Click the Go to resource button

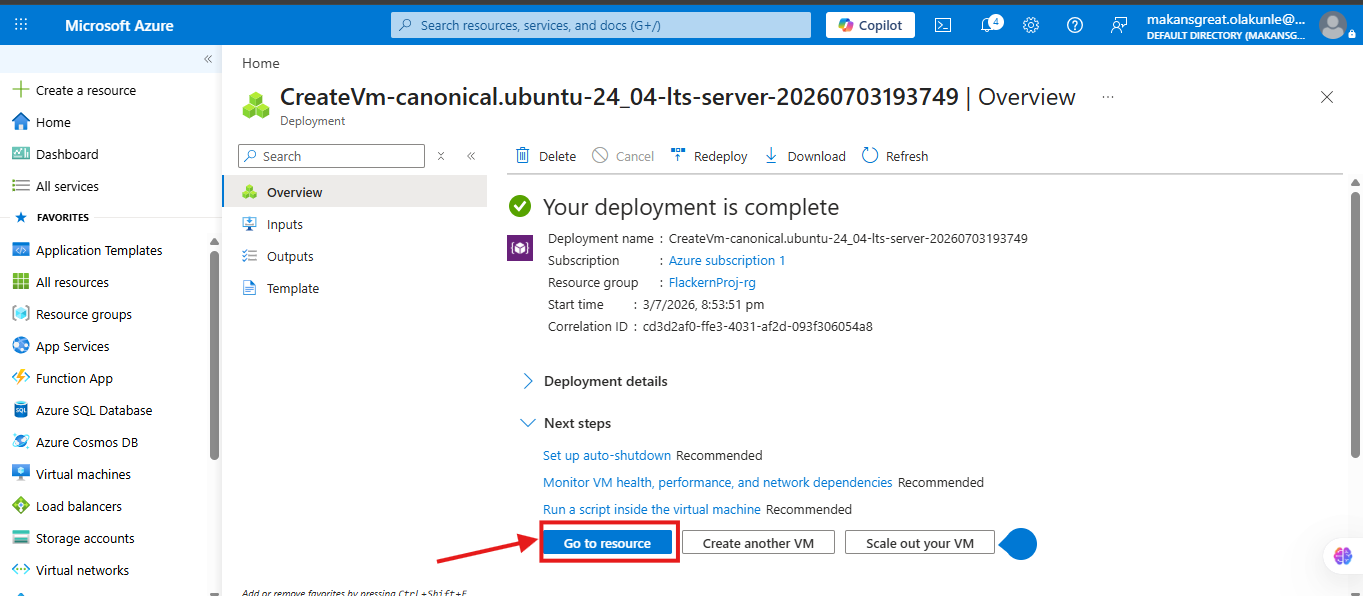607,543
